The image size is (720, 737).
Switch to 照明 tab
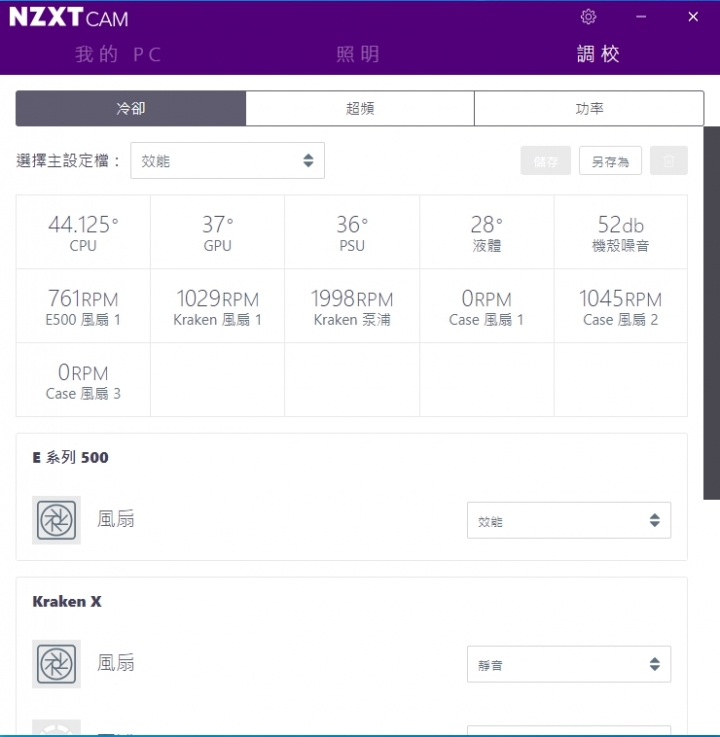click(x=358, y=54)
